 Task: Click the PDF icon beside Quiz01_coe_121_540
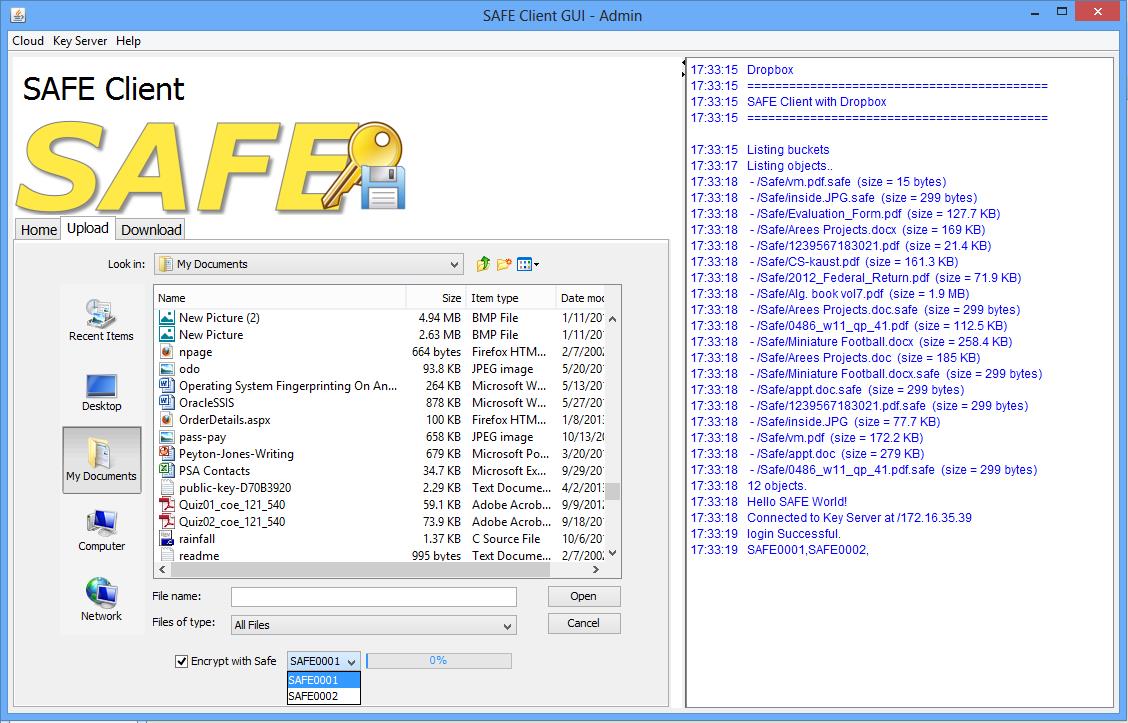167,504
